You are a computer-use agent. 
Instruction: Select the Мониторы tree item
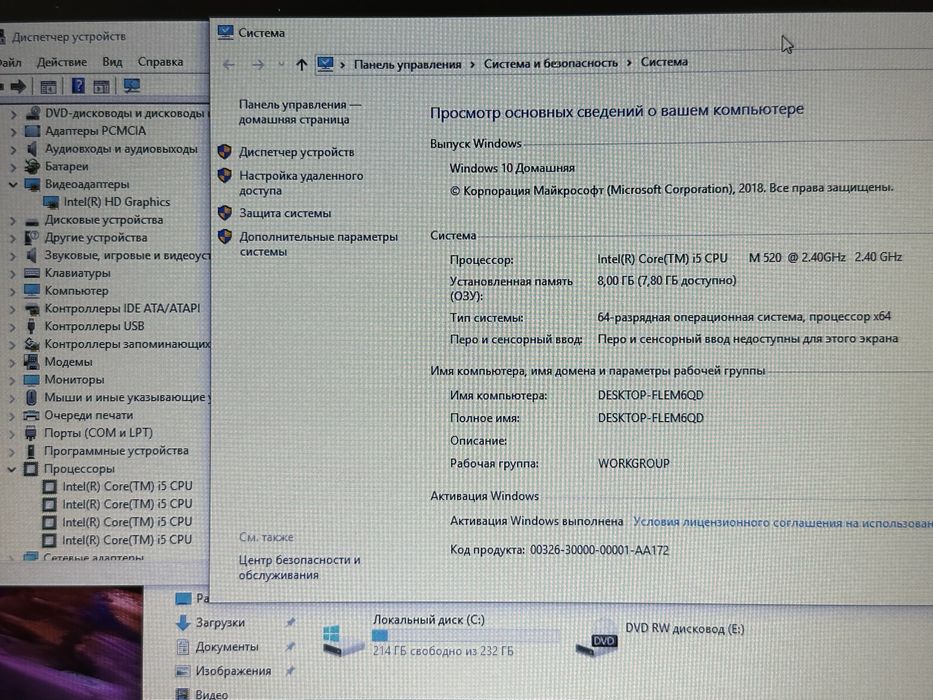coord(74,380)
